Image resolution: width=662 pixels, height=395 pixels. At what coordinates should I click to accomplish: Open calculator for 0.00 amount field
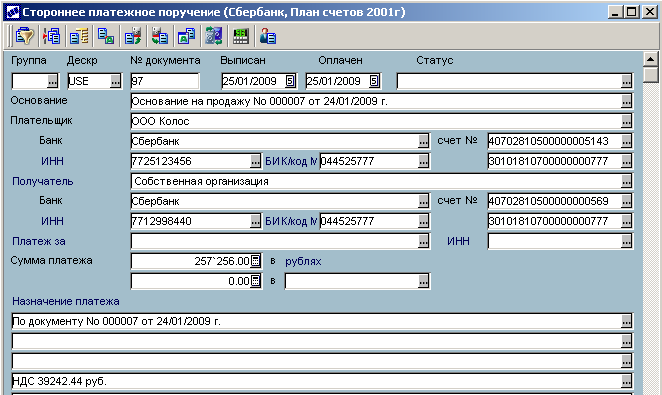tap(255, 281)
